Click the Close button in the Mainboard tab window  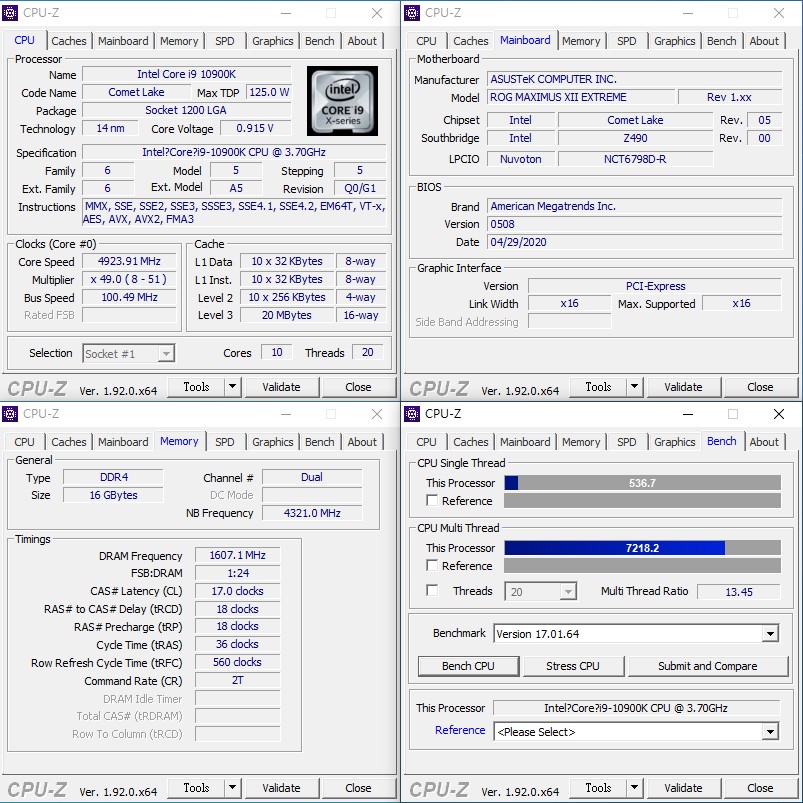(760, 387)
